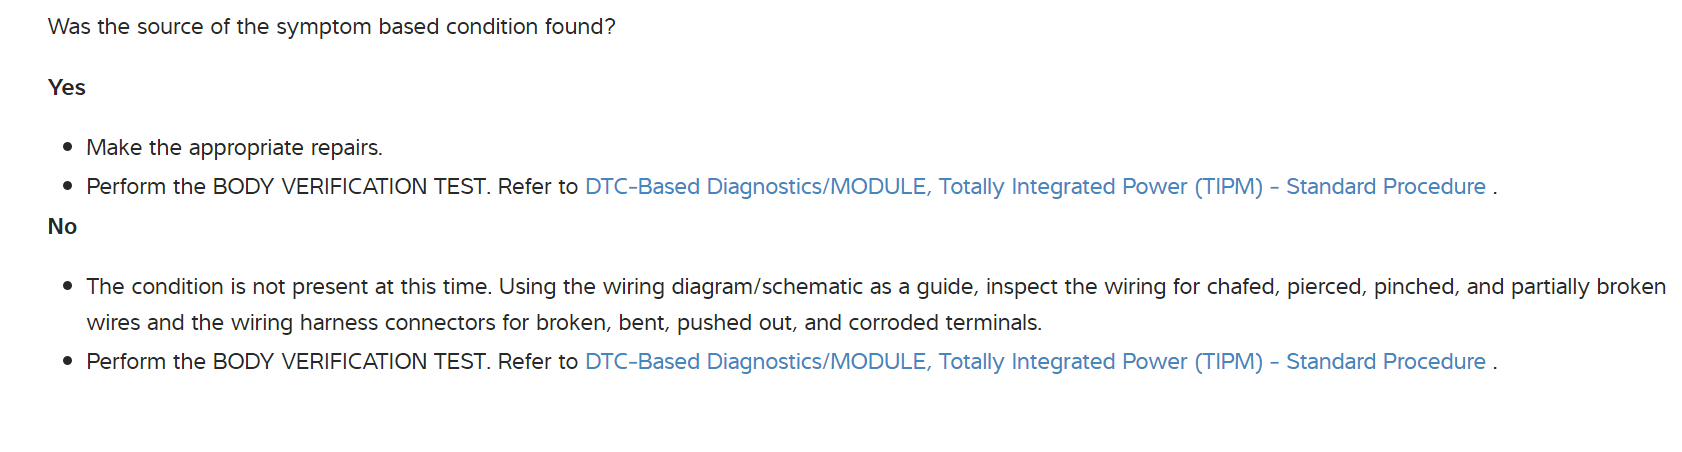Click 'The condition is not present' sentence

click(290, 287)
